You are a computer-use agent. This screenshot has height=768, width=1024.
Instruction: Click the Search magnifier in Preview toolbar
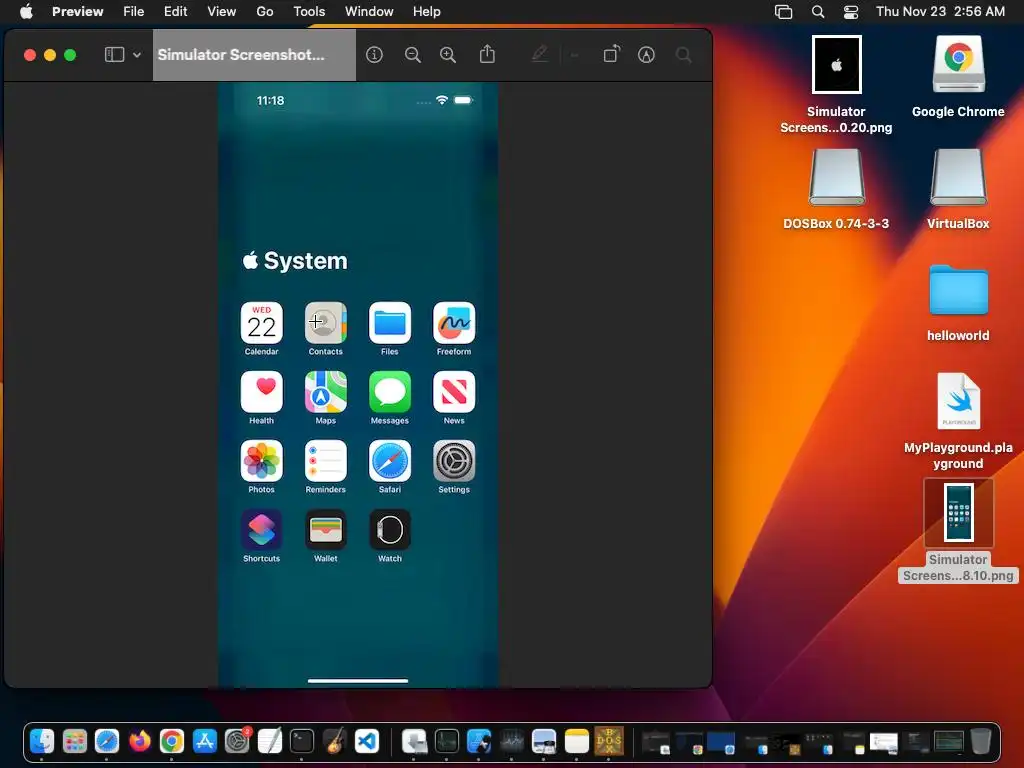coord(684,55)
